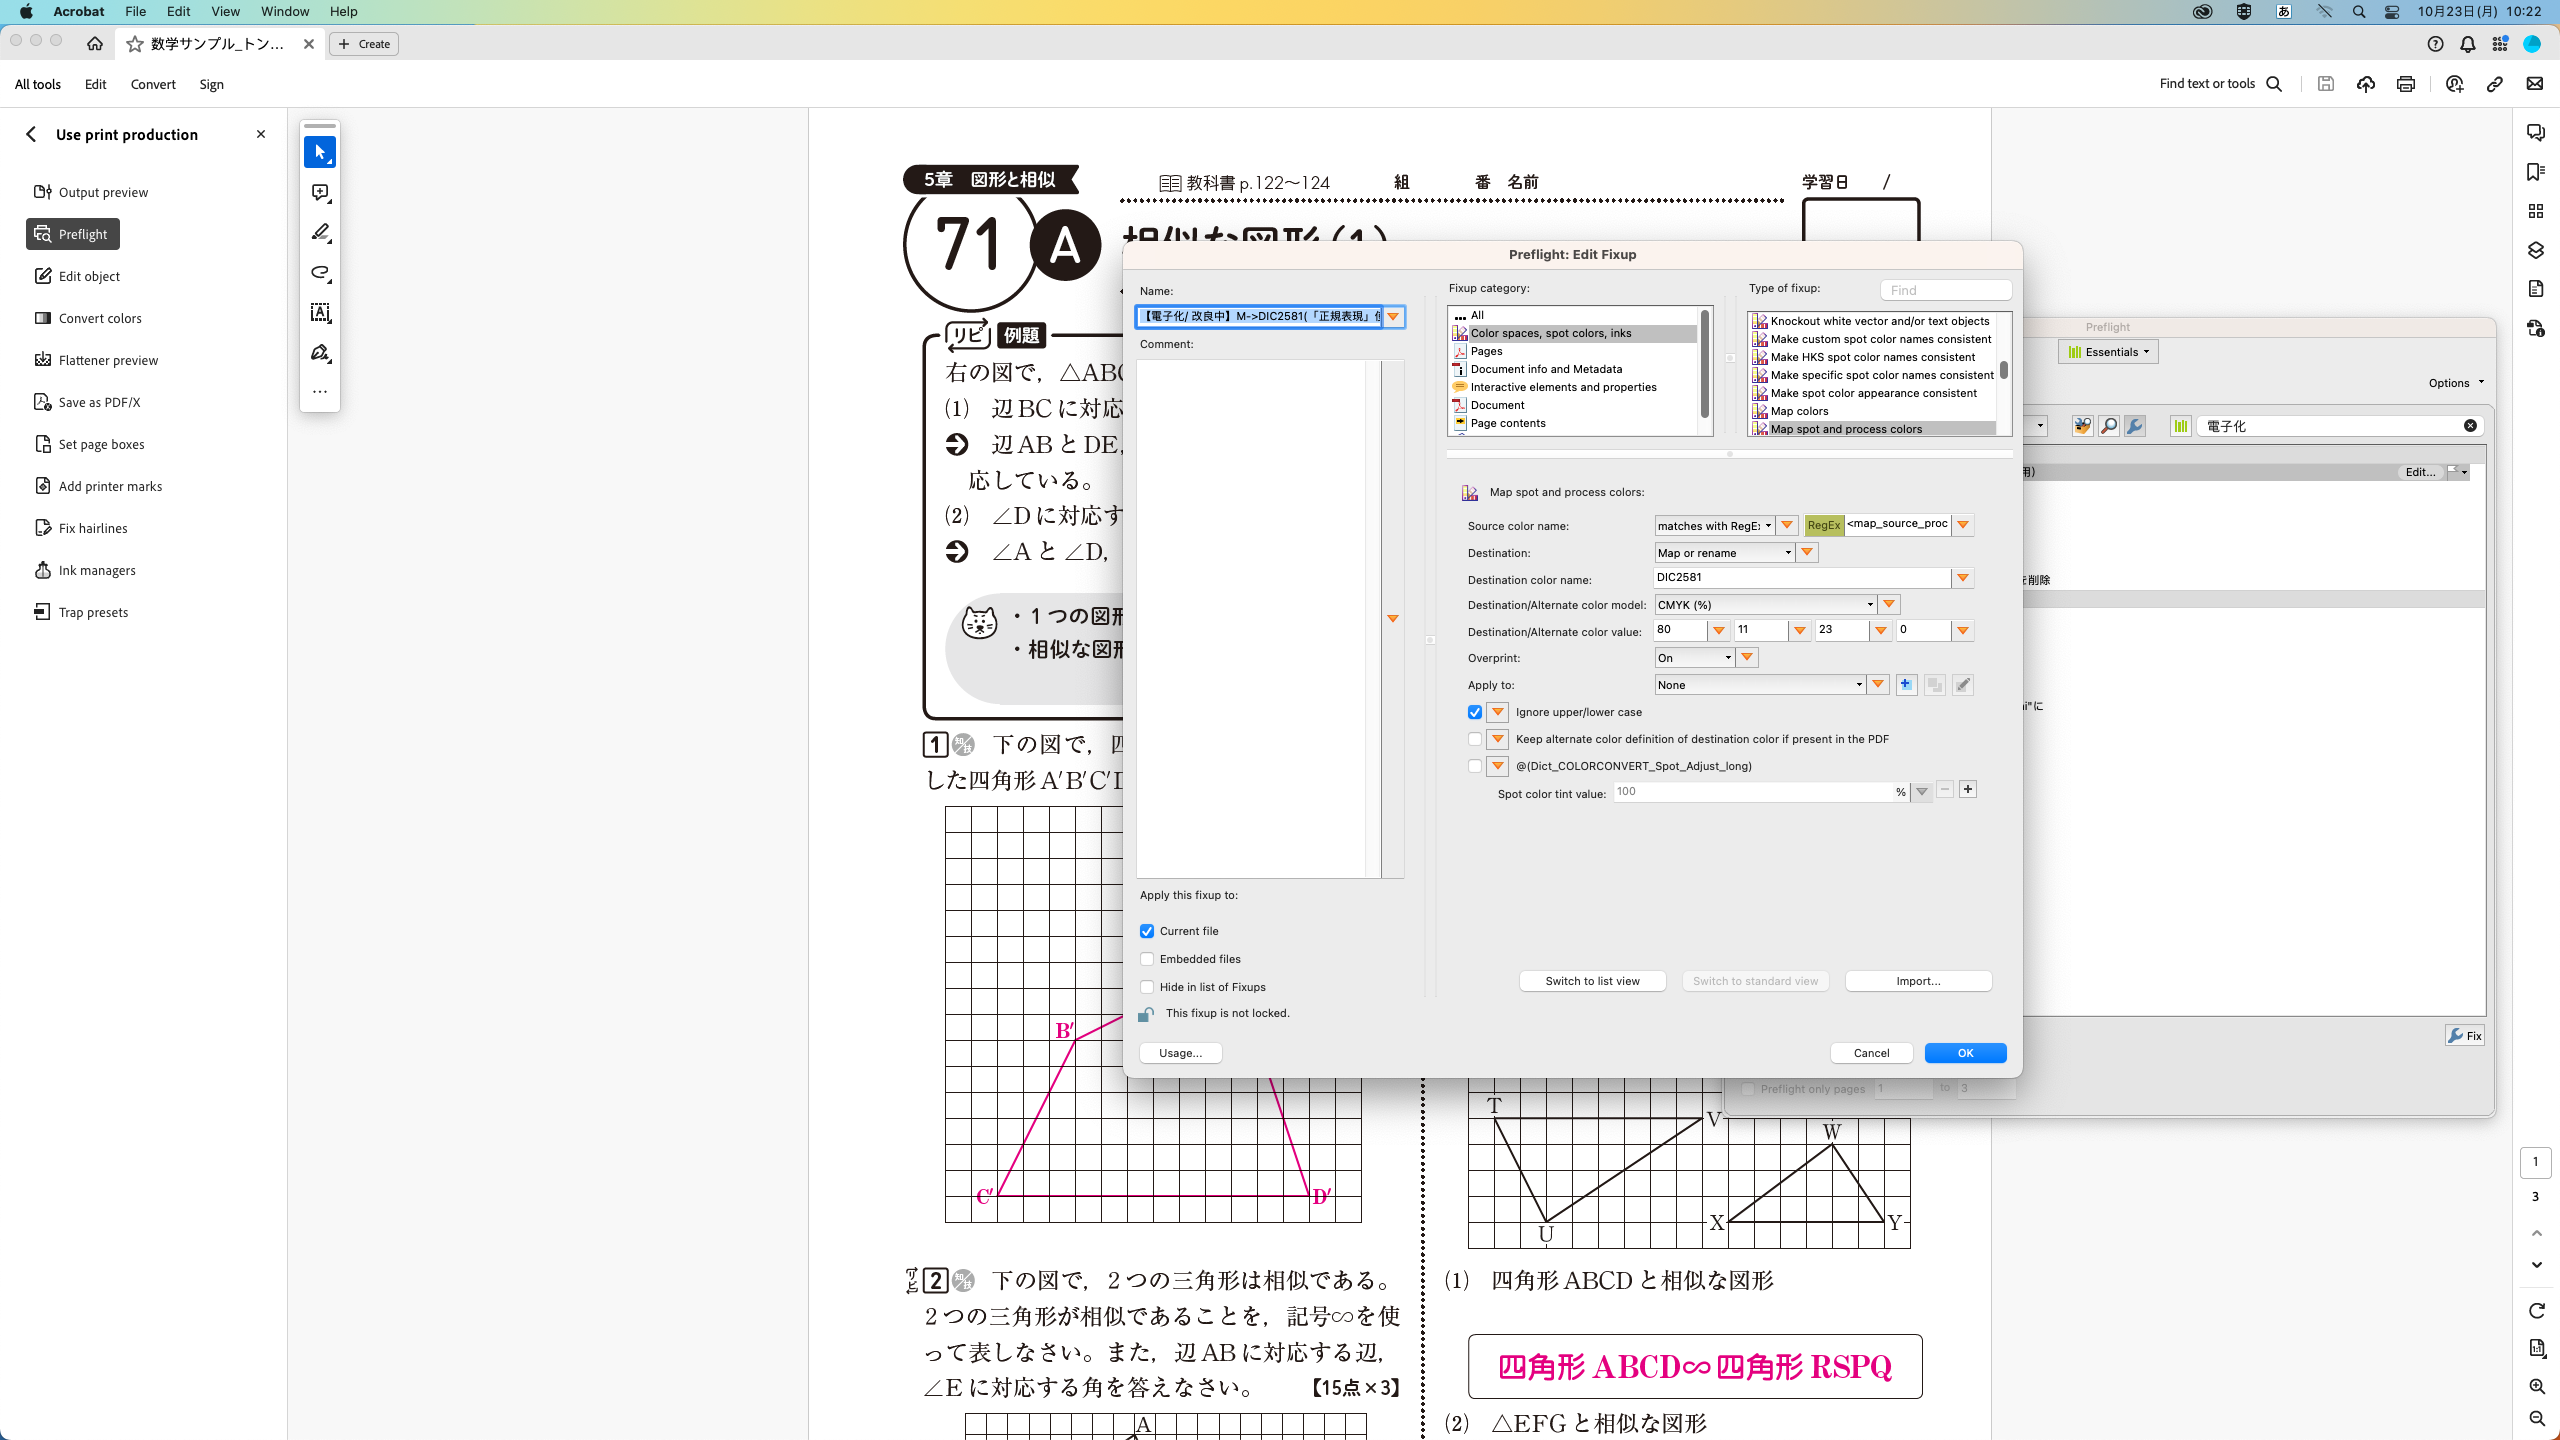The image size is (2560, 1440).
Task: Select the Add comment tool in toolbar
Action: (320, 192)
